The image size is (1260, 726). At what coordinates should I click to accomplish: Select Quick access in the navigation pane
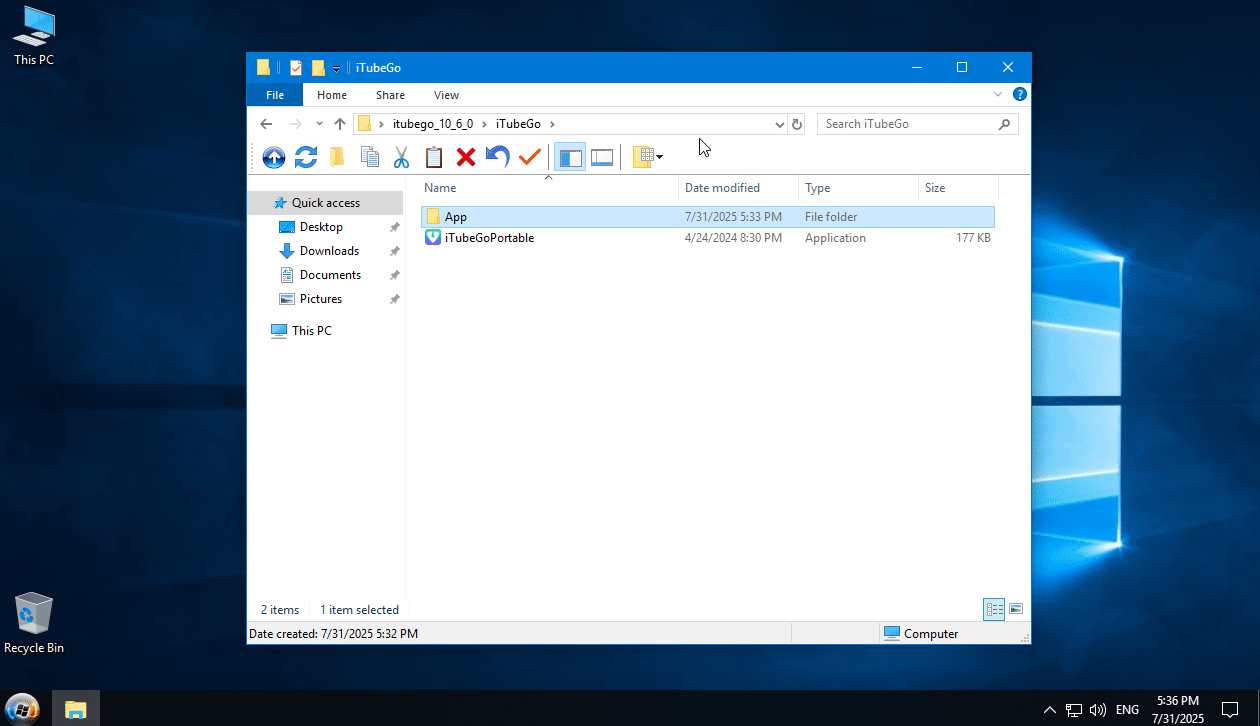pos(326,203)
